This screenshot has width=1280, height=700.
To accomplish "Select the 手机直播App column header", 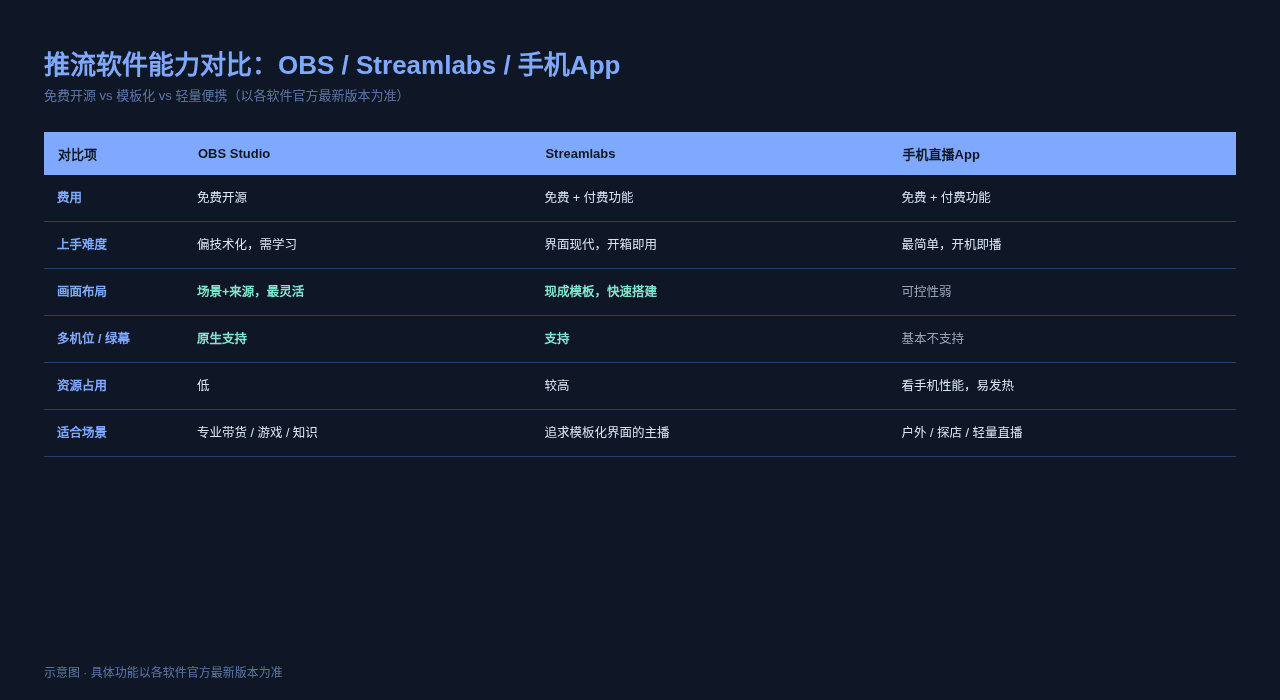I will pyautogui.click(x=941, y=155).
